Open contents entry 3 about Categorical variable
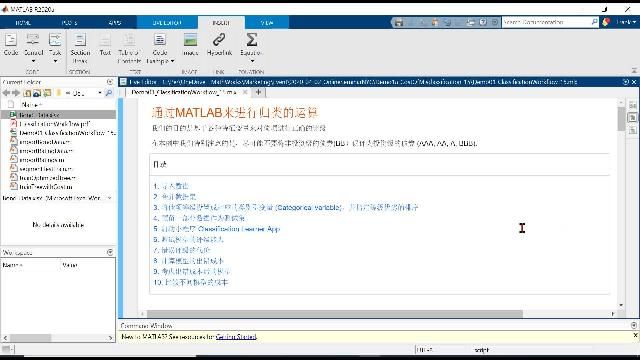Screen dimensions: 640x360 pos(286,207)
